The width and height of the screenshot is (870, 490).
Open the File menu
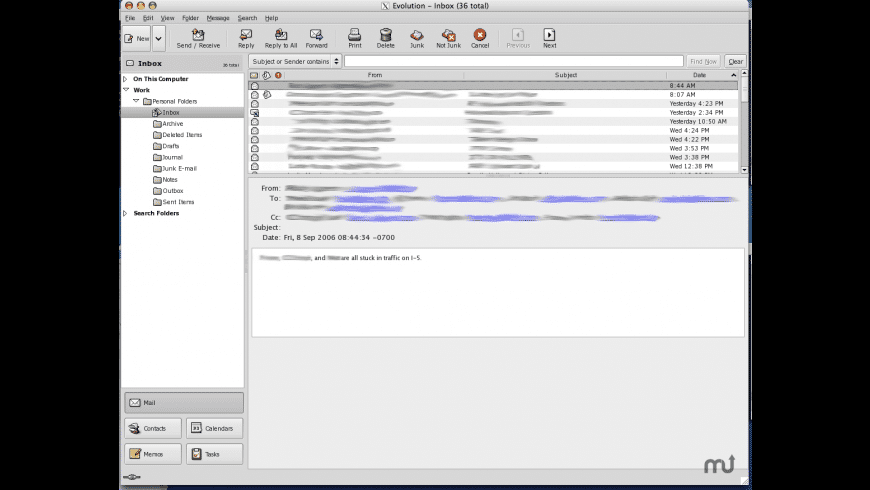click(x=130, y=18)
